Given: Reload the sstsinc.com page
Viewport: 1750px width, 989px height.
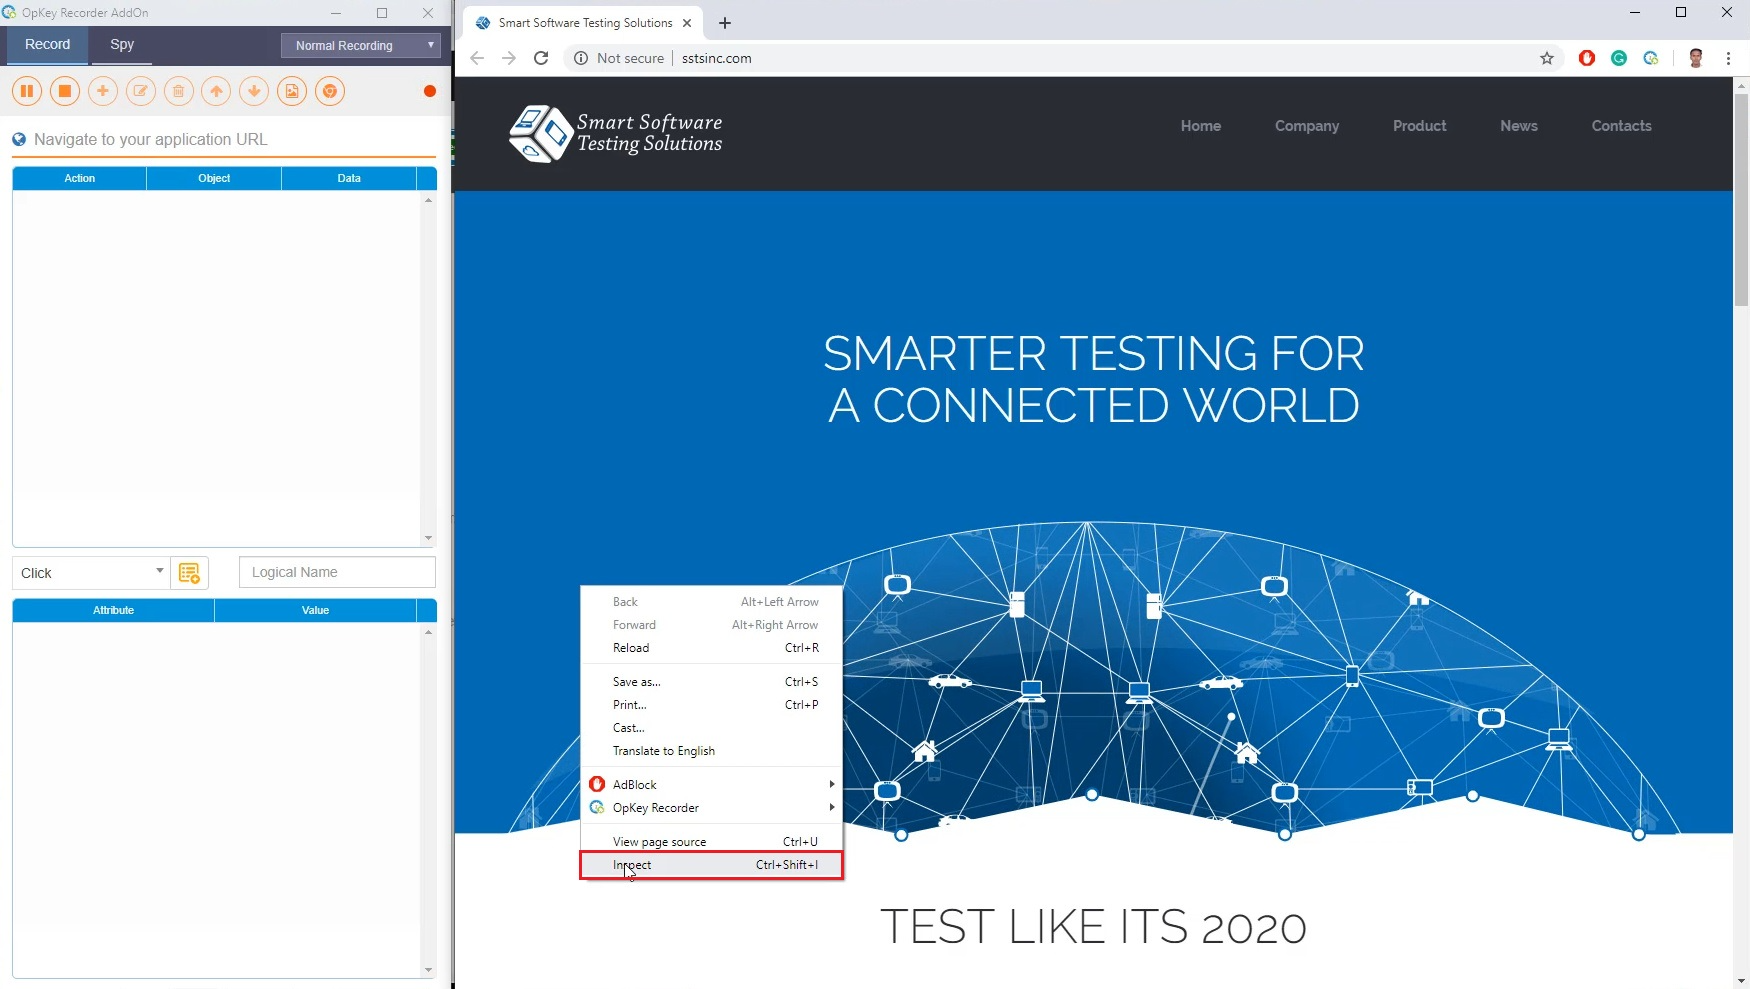Looking at the screenshot, I should (x=541, y=58).
